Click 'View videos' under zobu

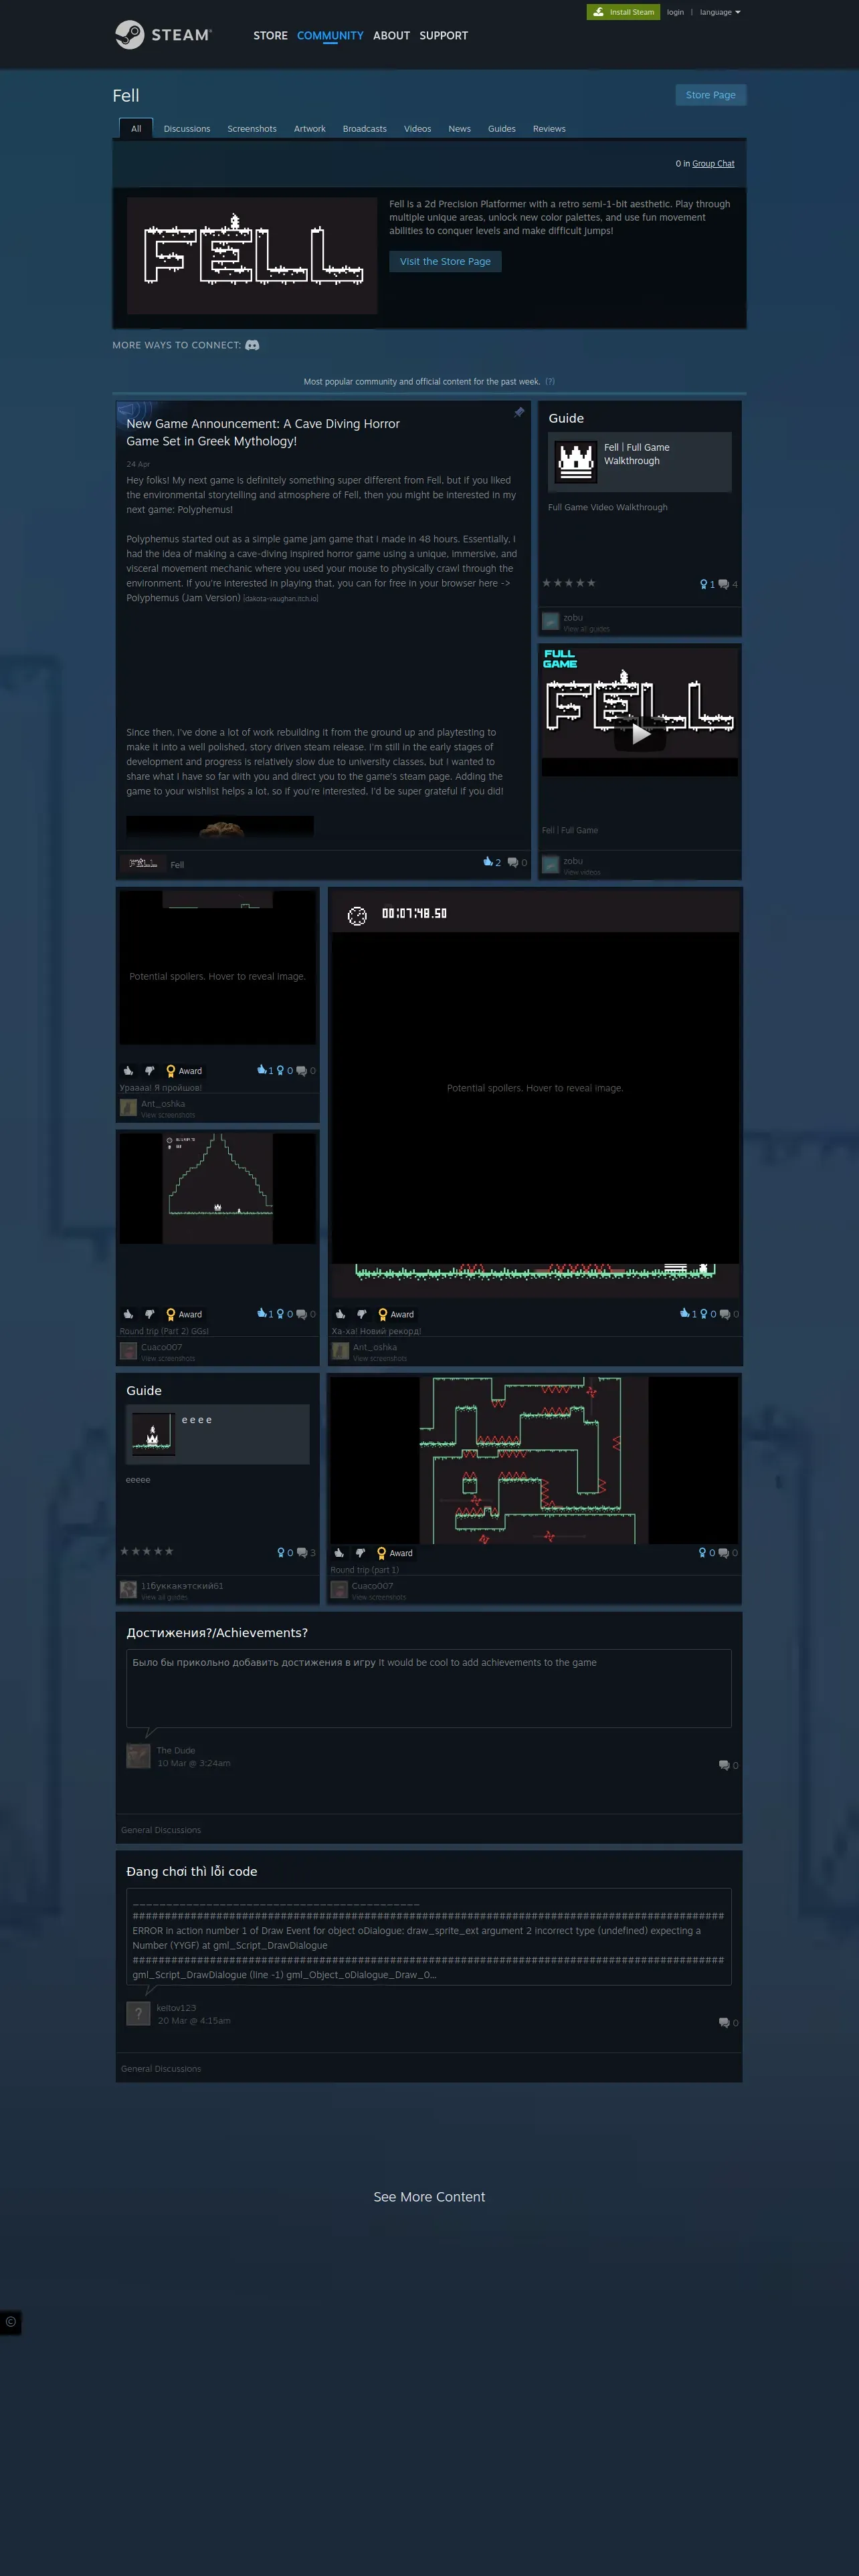582,872
